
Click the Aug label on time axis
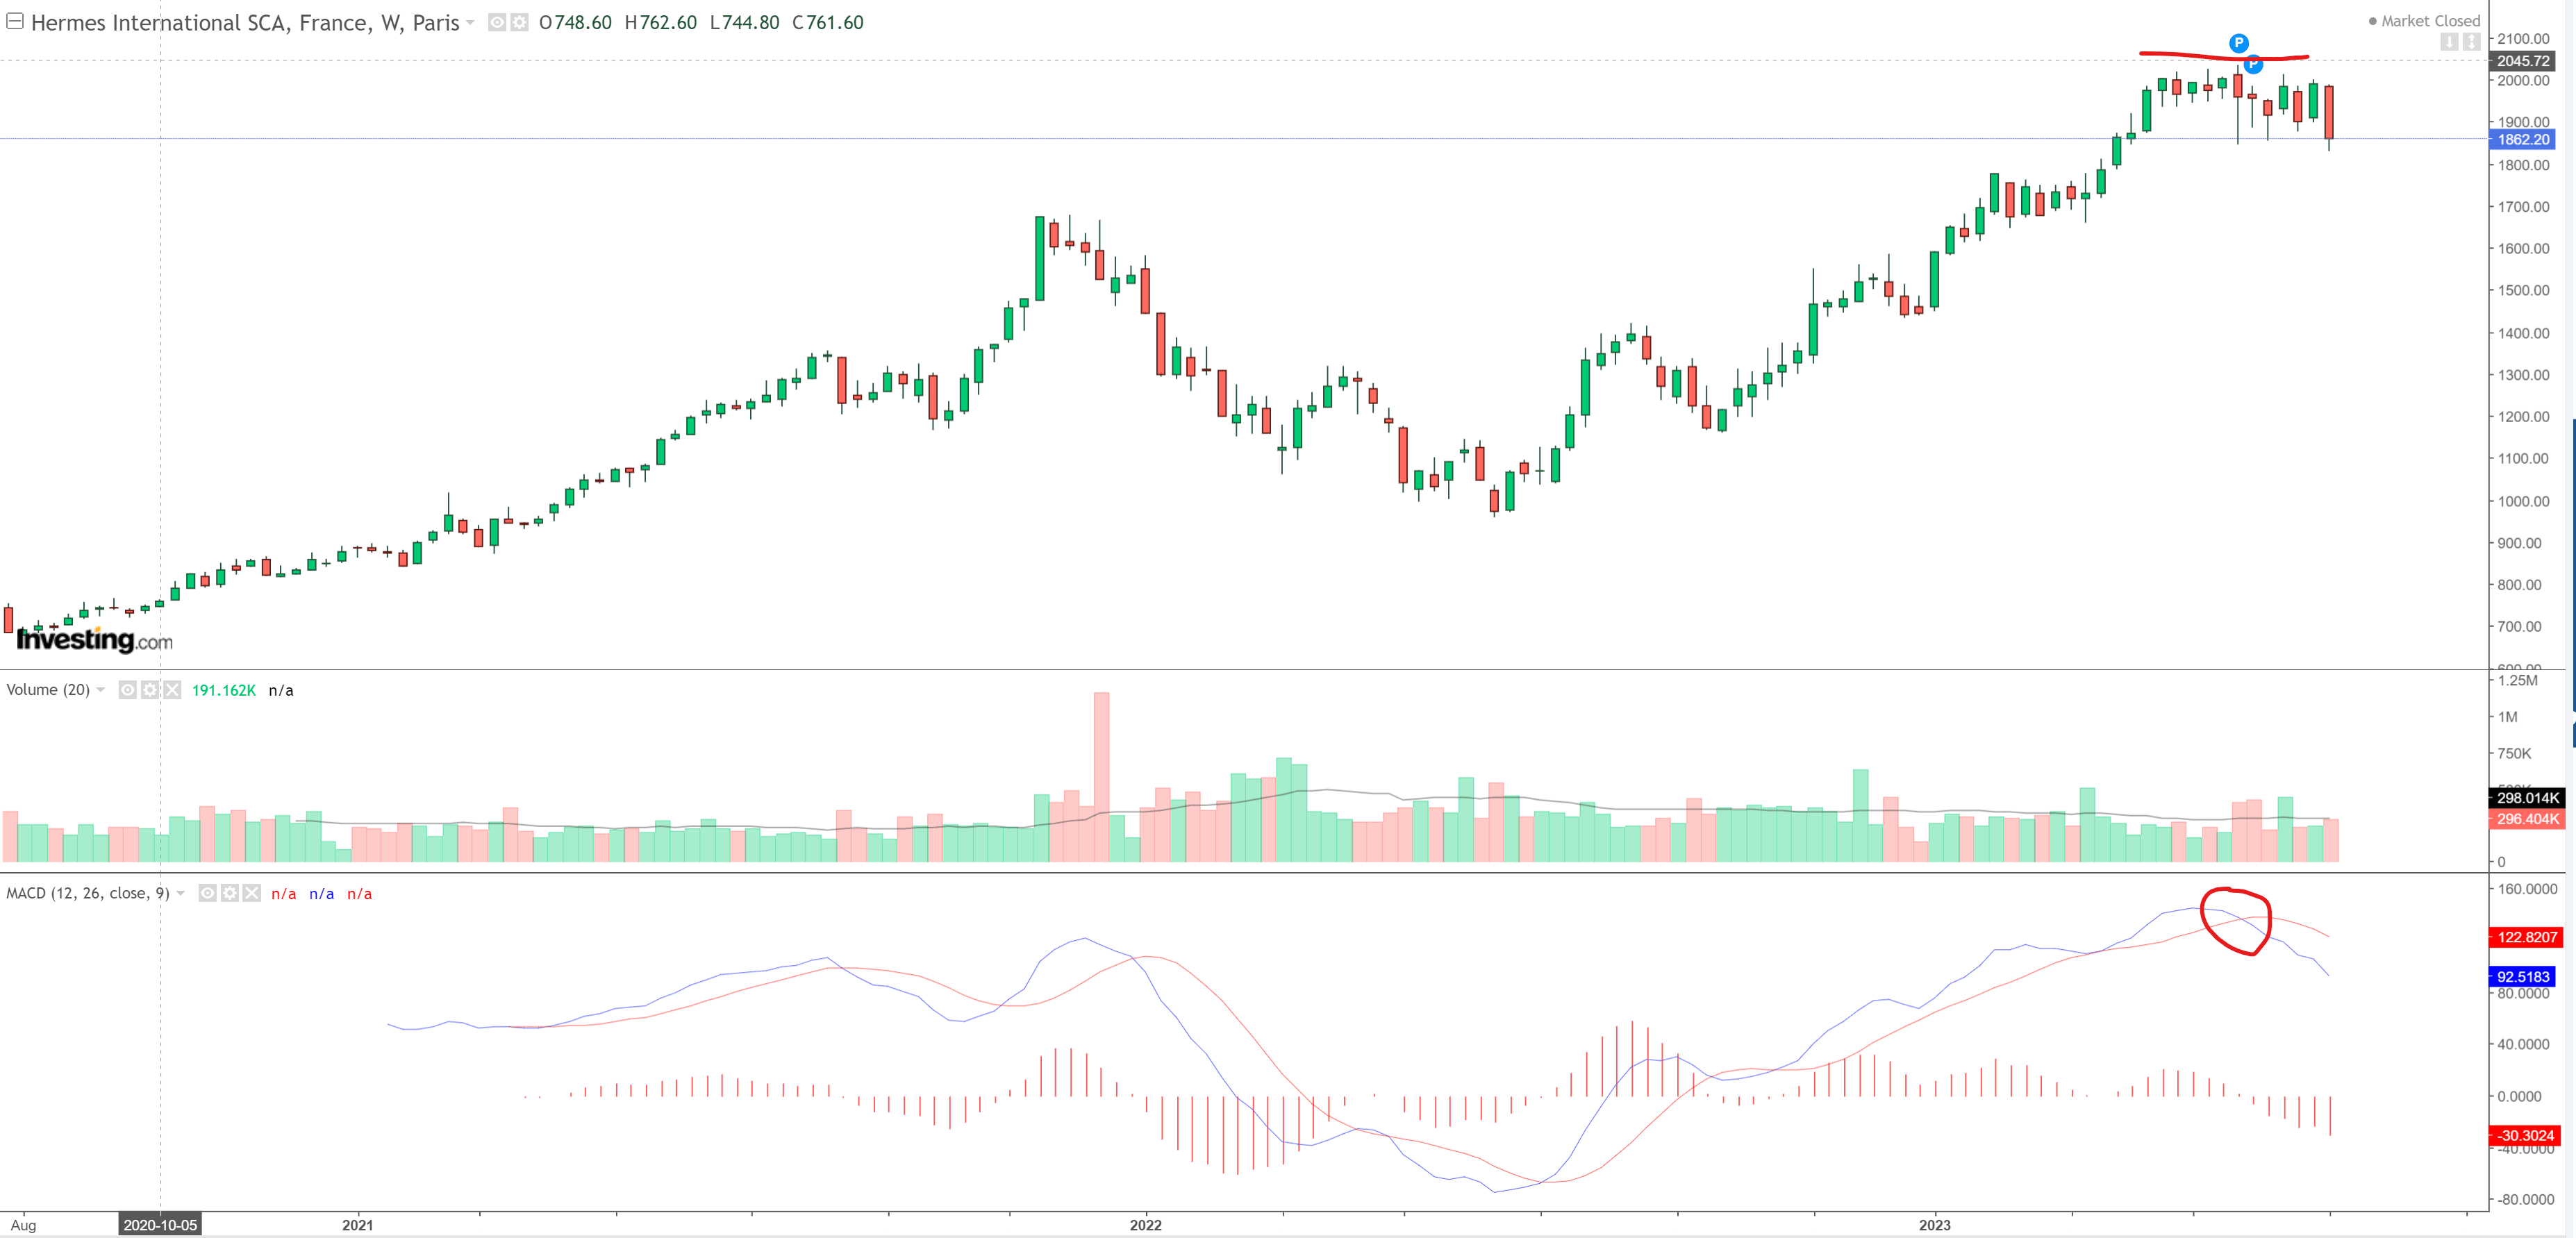(x=23, y=1225)
